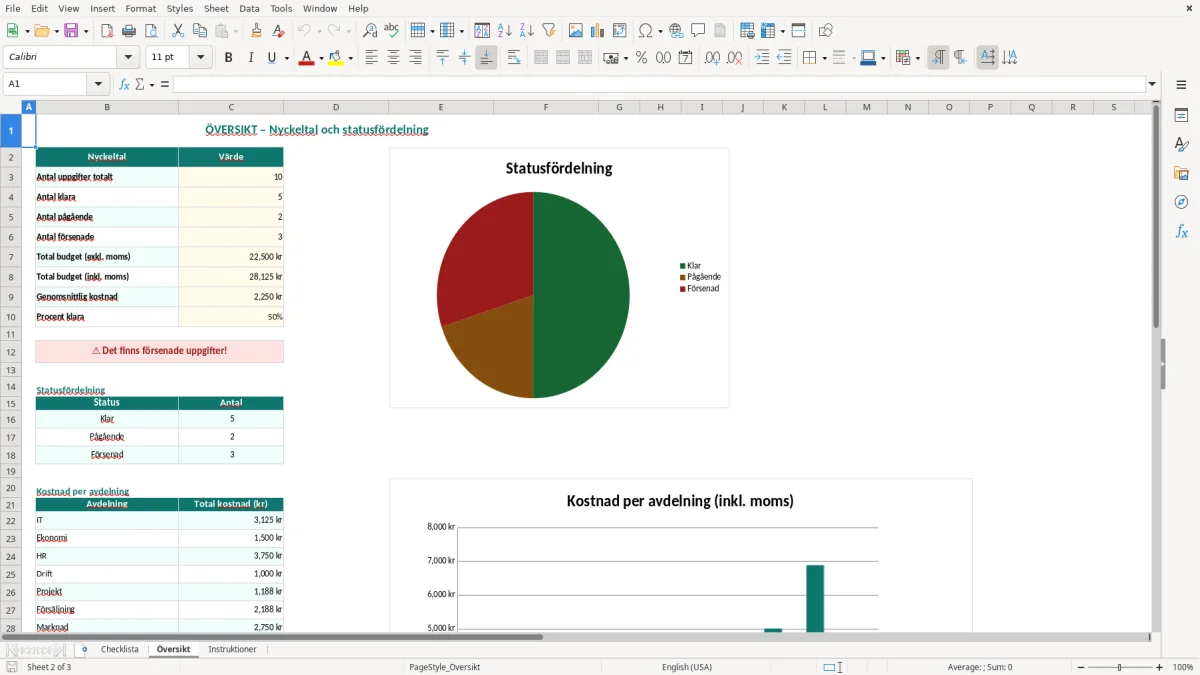Viewport: 1200px width, 675px height.
Task: Add decimal place icon
Action: [712, 58]
